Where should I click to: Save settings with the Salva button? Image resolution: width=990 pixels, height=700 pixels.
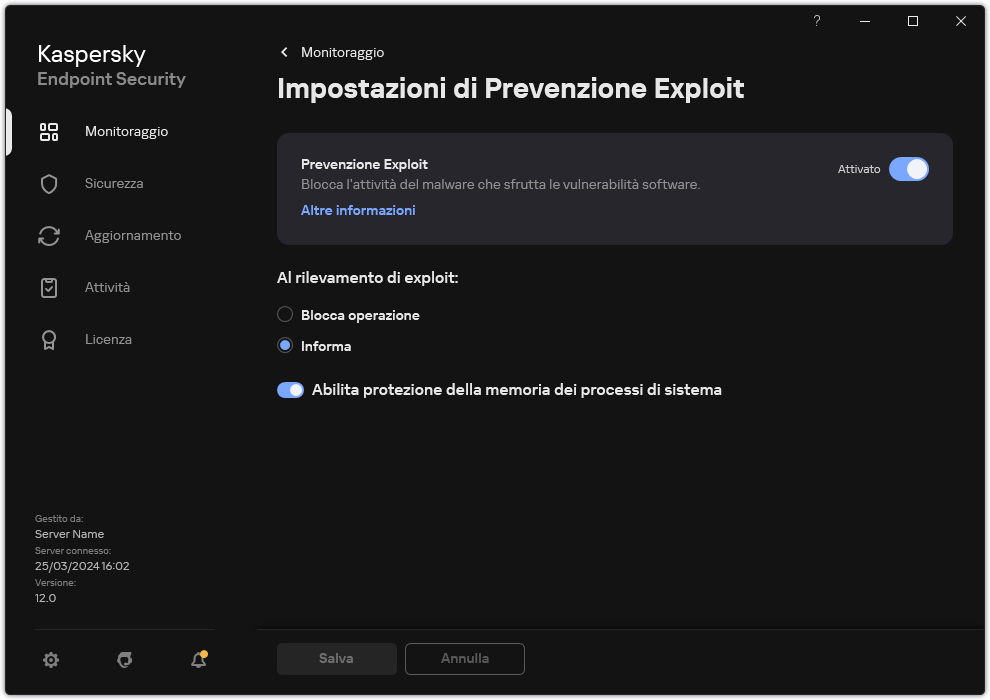pyautogui.click(x=336, y=658)
